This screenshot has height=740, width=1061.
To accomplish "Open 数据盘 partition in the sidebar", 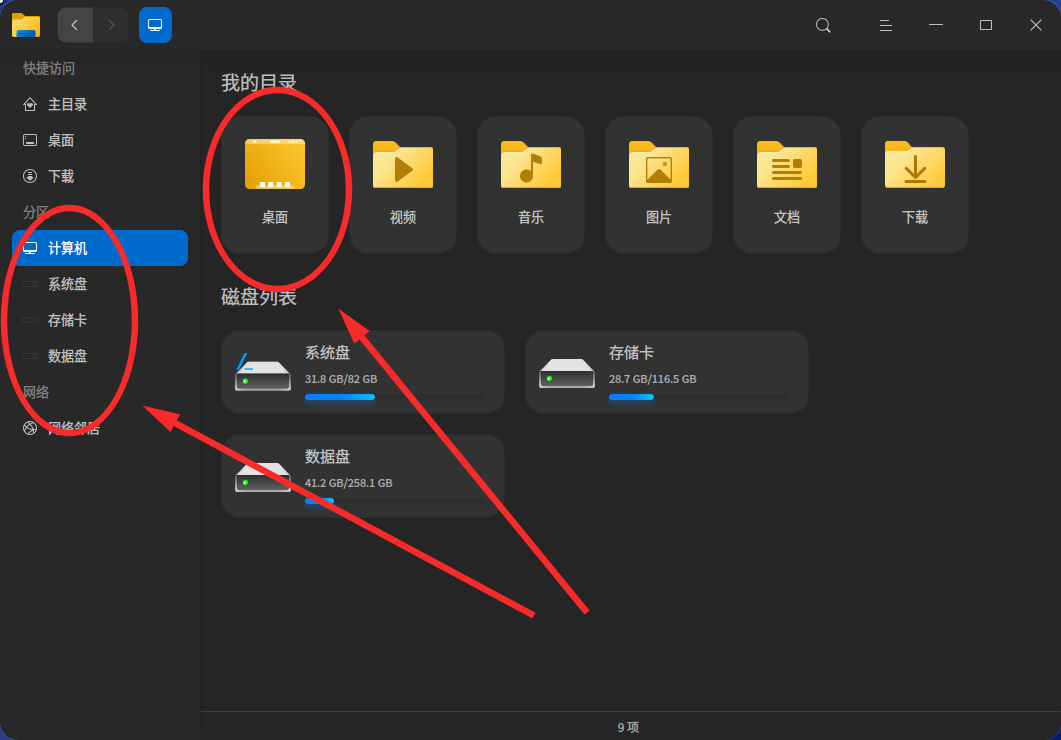I will (99, 356).
